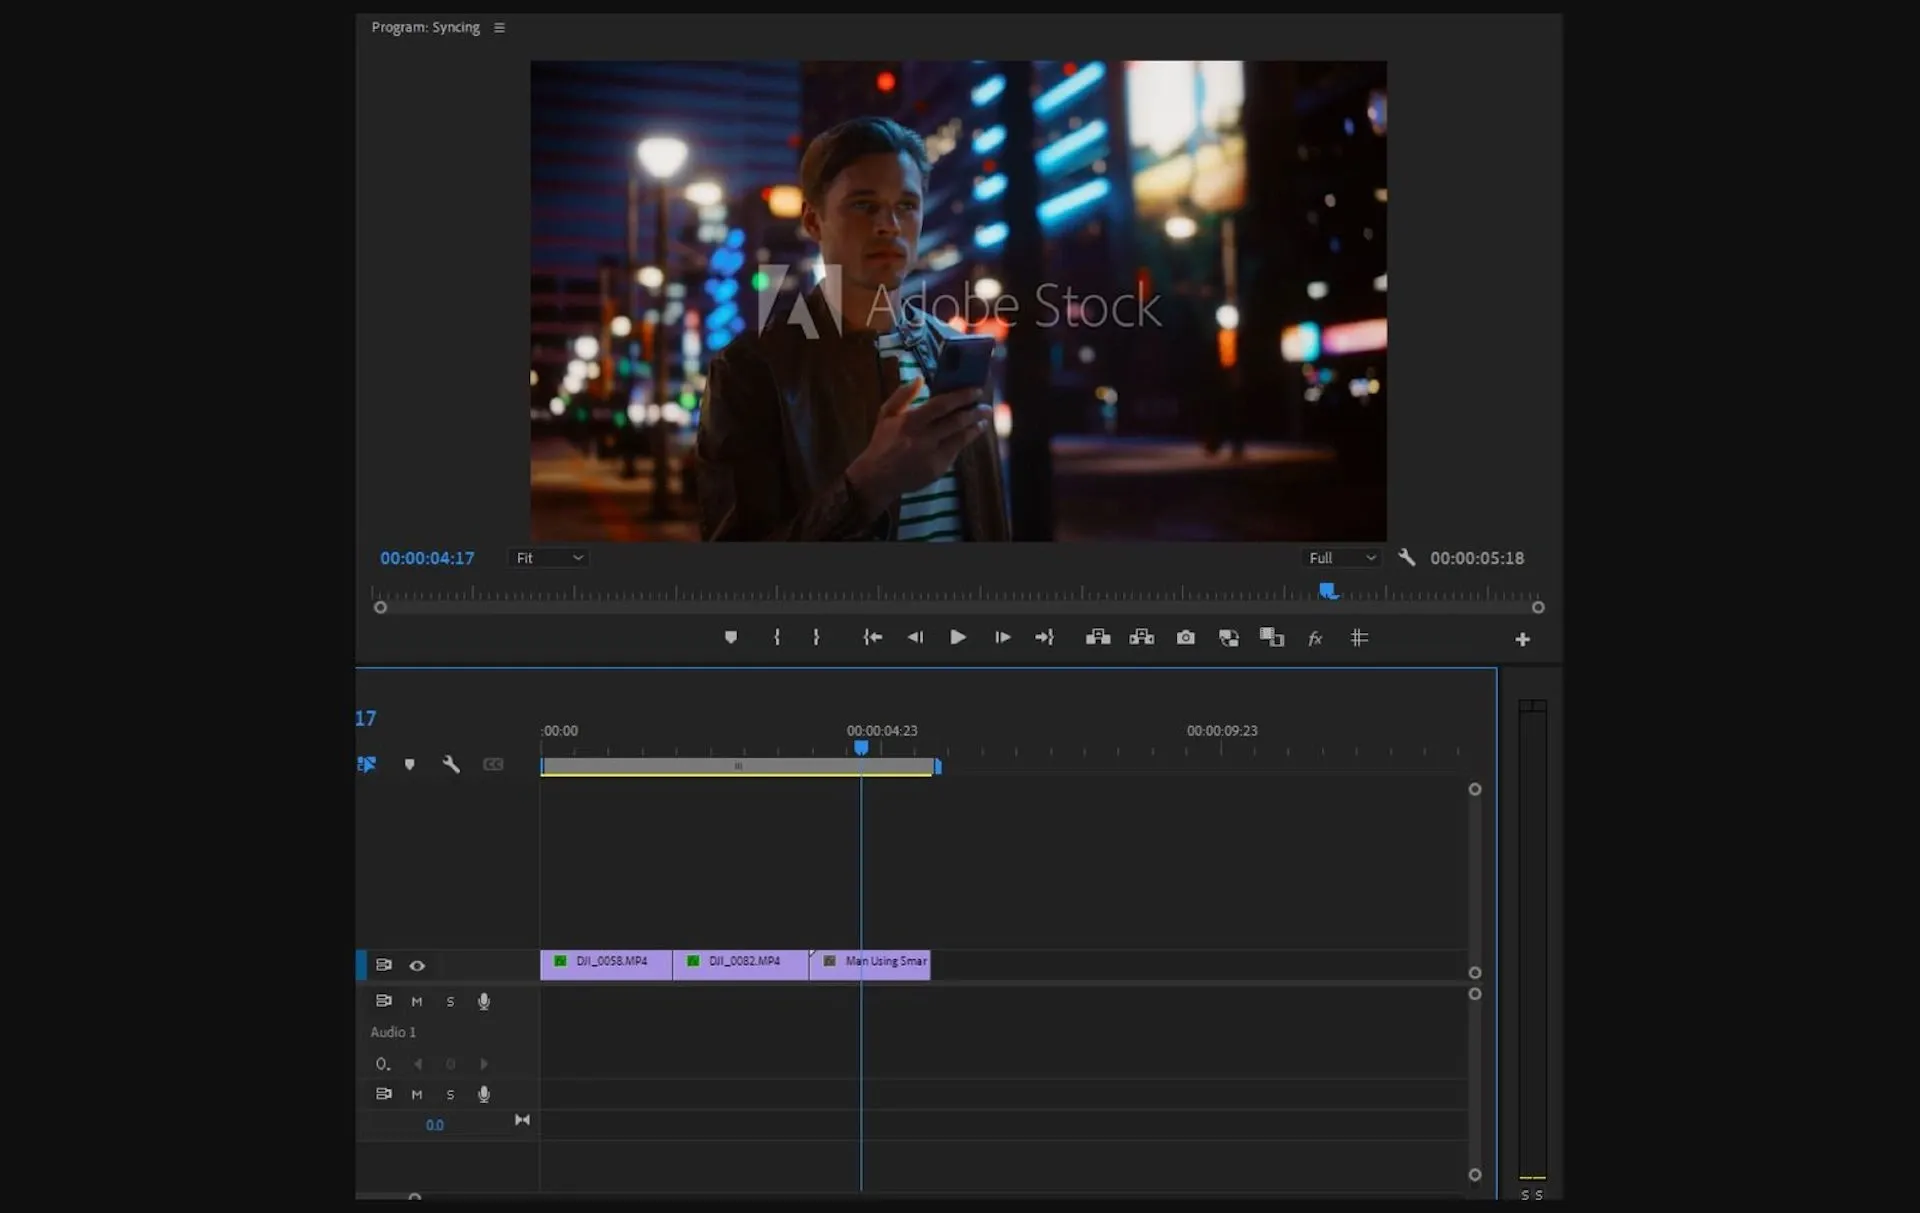The image size is (1920, 1213).
Task: Open the Full playback resolution dropdown
Action: click(1340, 558)
